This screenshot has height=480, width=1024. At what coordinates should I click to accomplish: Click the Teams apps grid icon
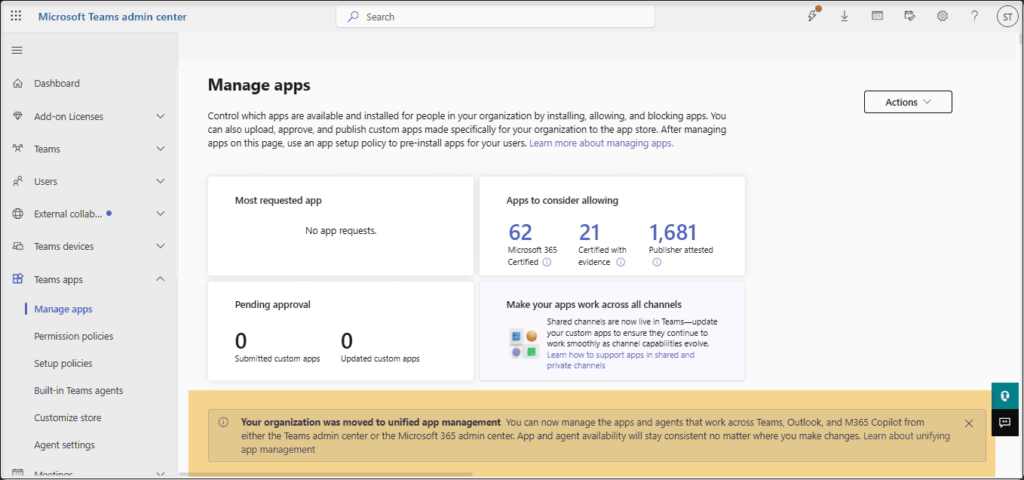(x=18, y=280)
